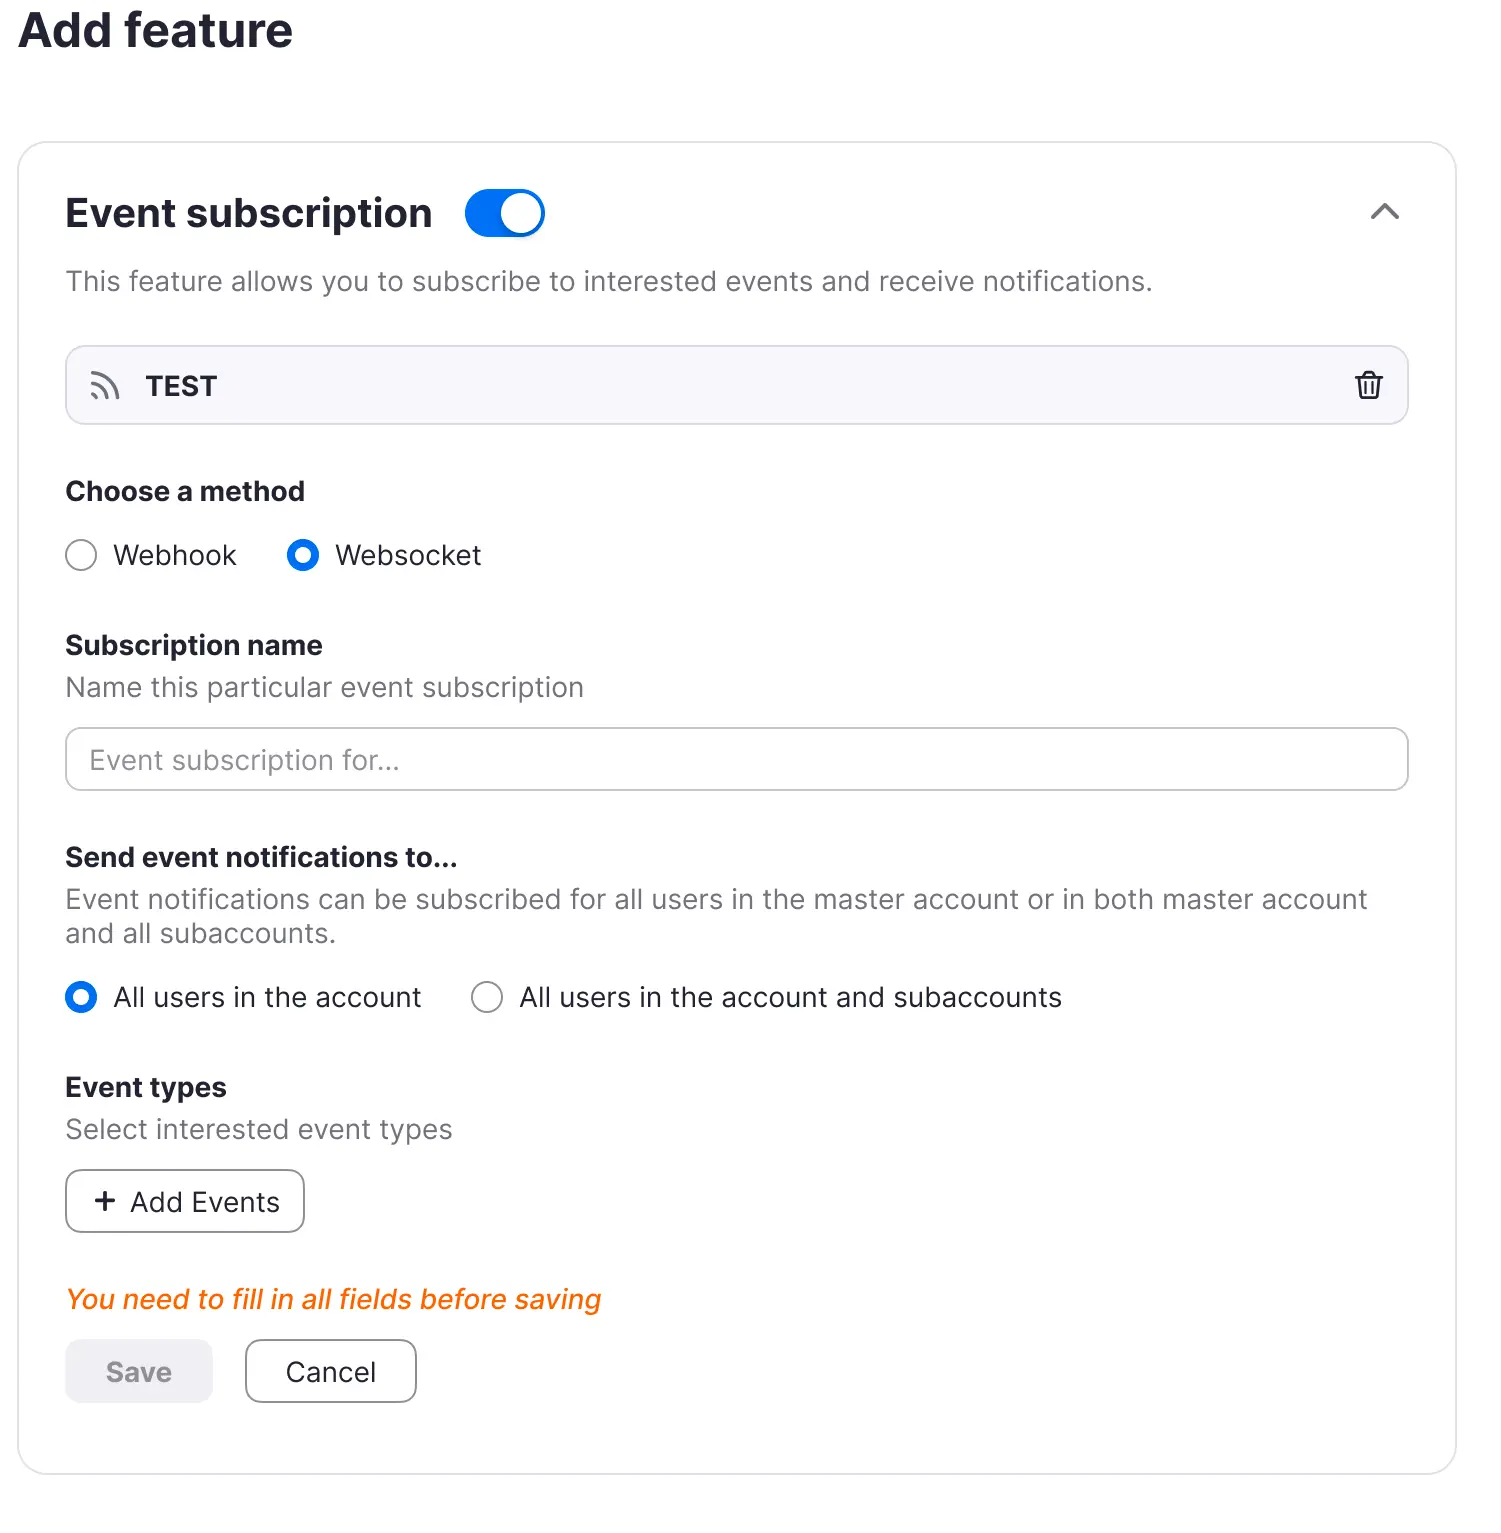Screen dimensions: 1501x1533
Task: Click the Add feature page heading
Action: [156, 30]
